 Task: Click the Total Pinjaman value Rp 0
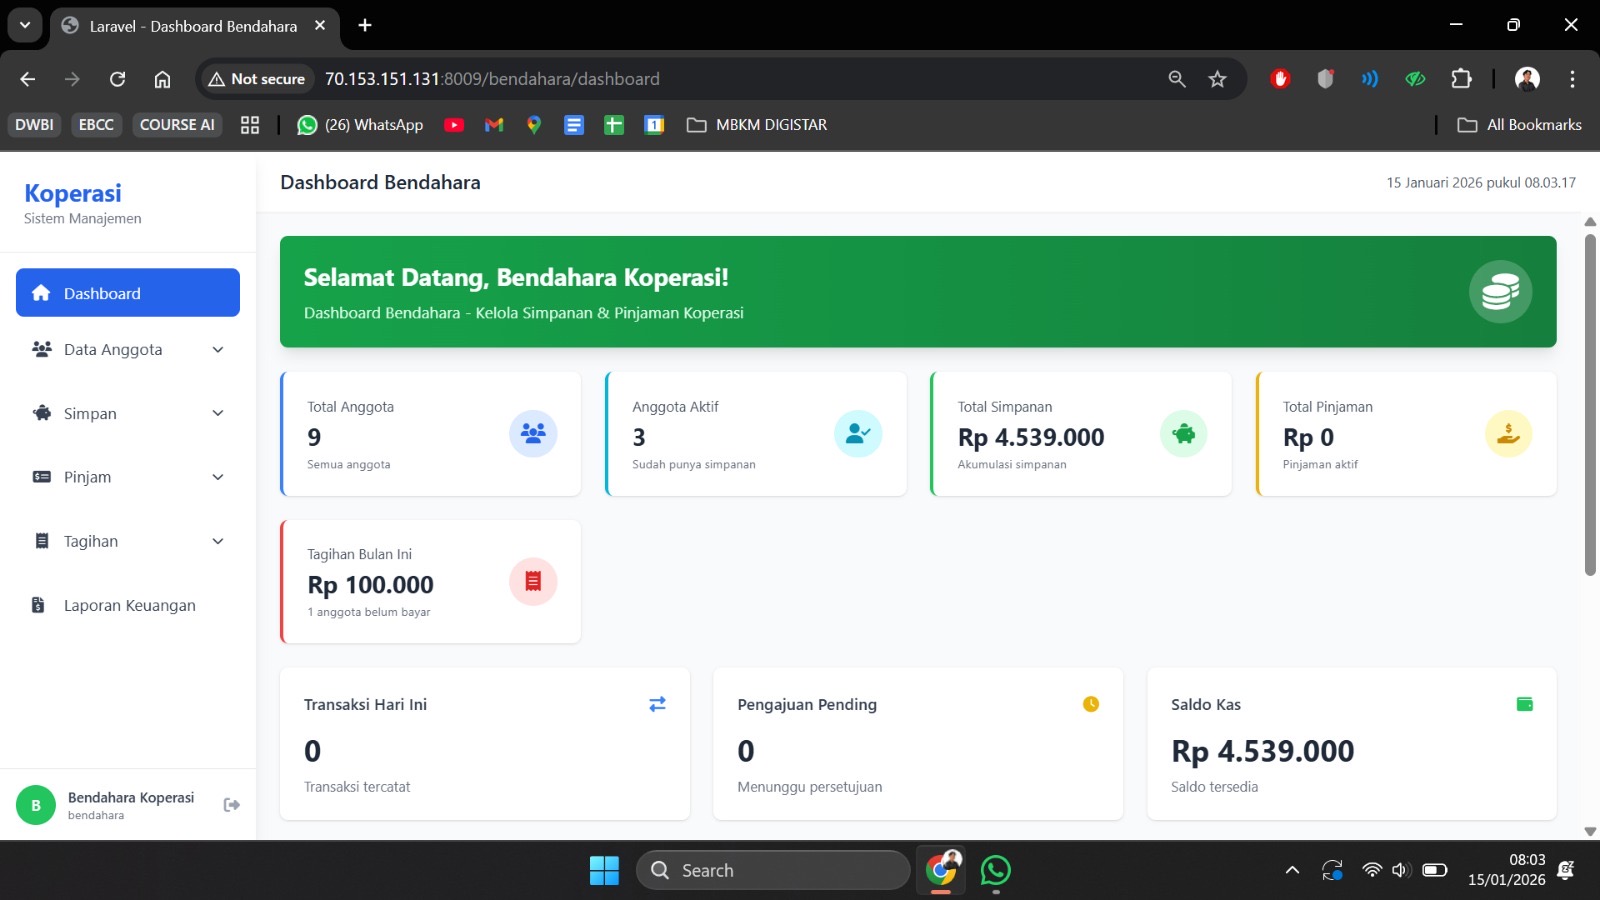(x=1309, y=437)
